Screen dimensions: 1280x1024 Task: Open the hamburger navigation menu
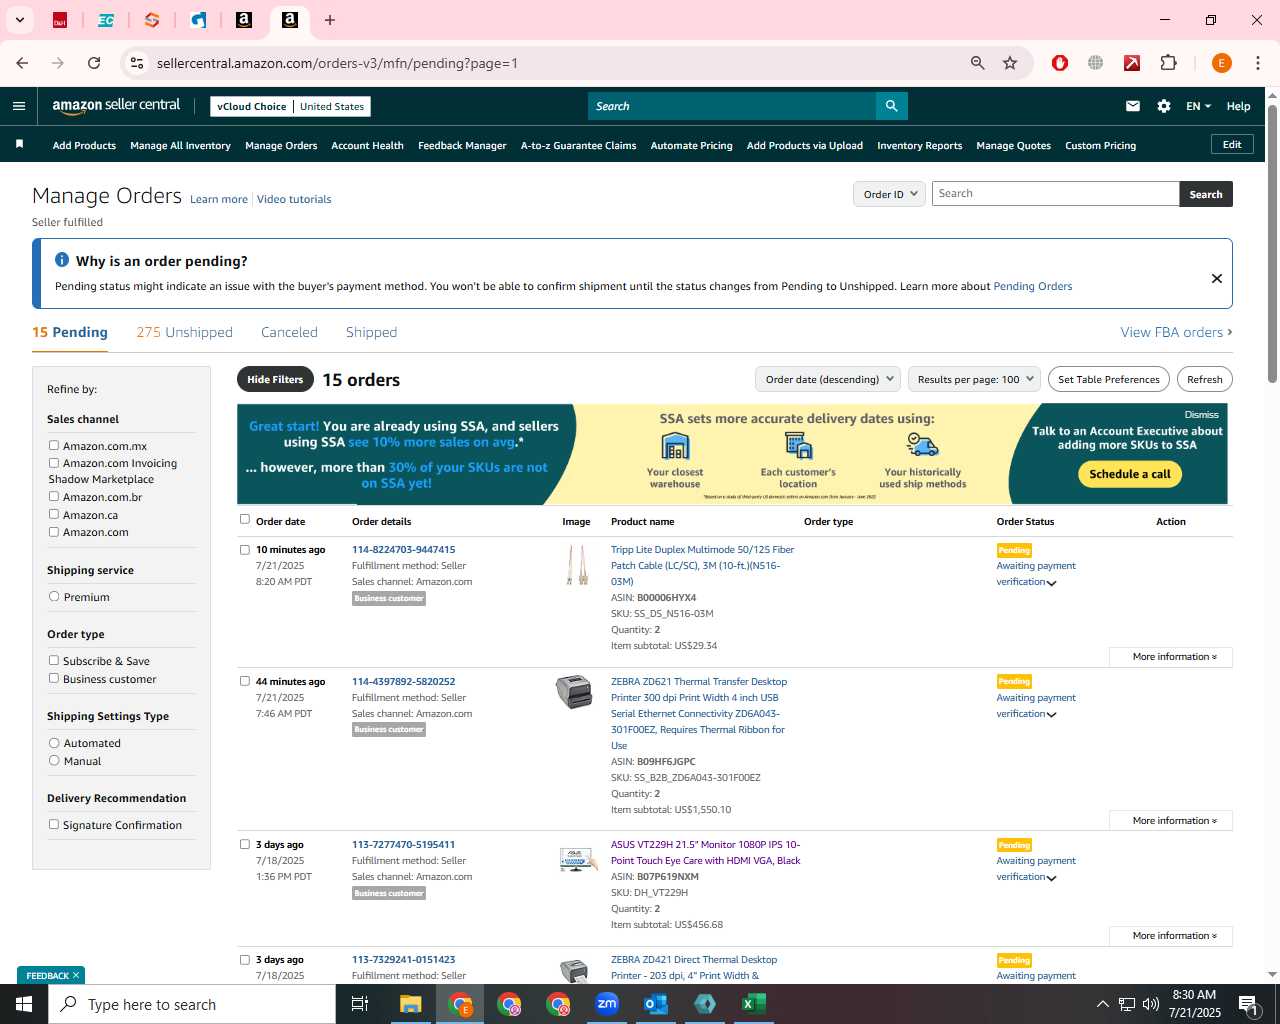(x=19, y=106)
